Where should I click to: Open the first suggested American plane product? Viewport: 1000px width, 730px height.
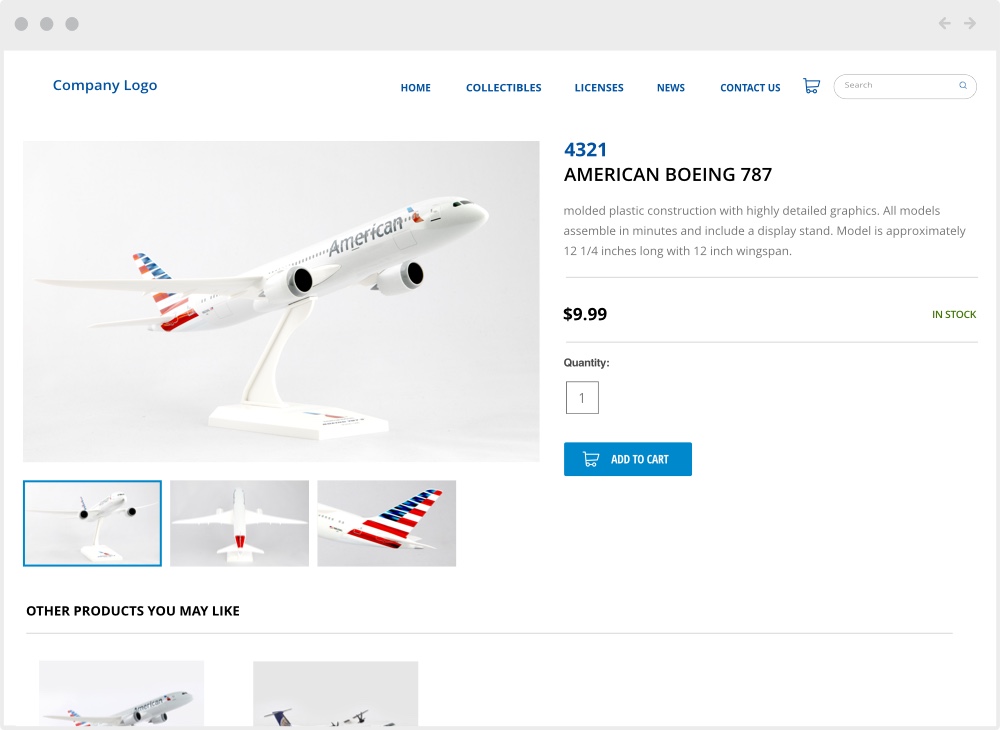coord(121,693)
